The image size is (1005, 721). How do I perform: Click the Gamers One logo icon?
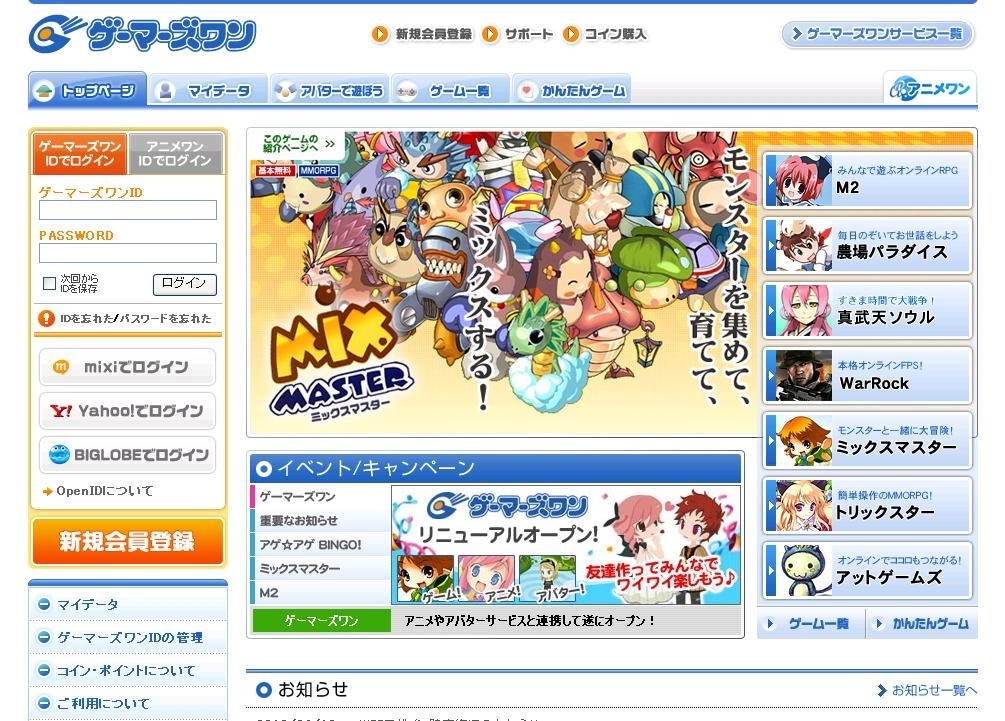tap(55, 35)
